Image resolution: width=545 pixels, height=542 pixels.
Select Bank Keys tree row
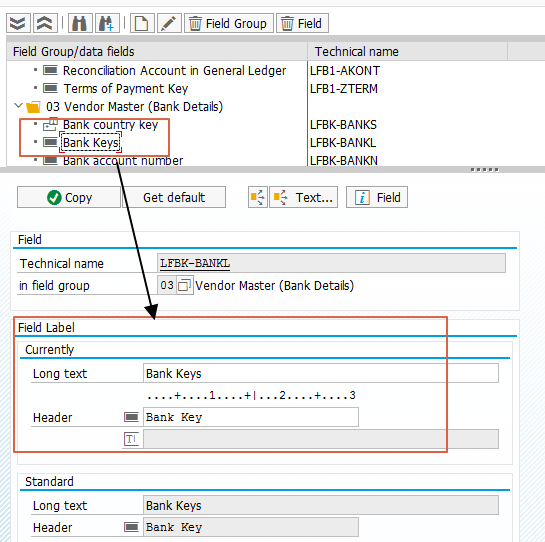tap(91, 143)
